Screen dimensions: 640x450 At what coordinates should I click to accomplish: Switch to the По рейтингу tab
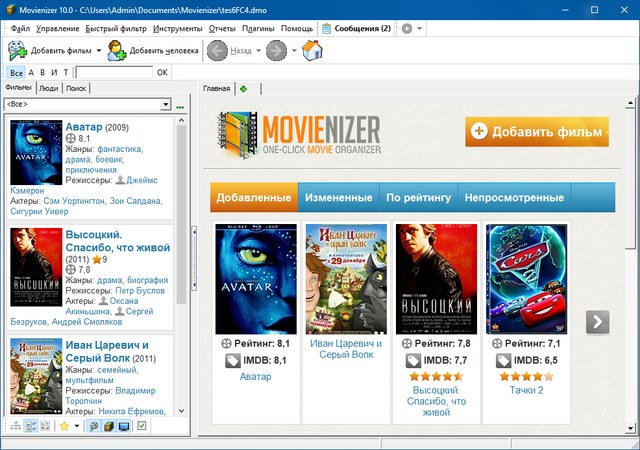[418, 197]
